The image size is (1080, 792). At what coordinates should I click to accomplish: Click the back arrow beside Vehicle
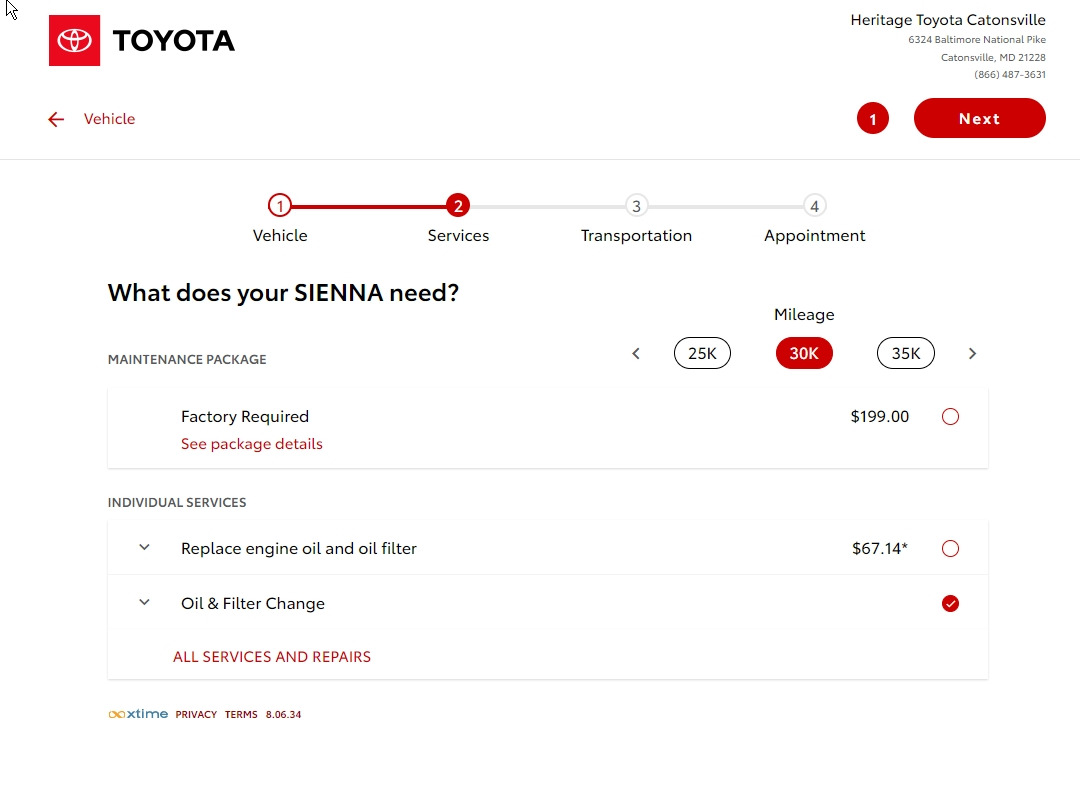point(56,119)
